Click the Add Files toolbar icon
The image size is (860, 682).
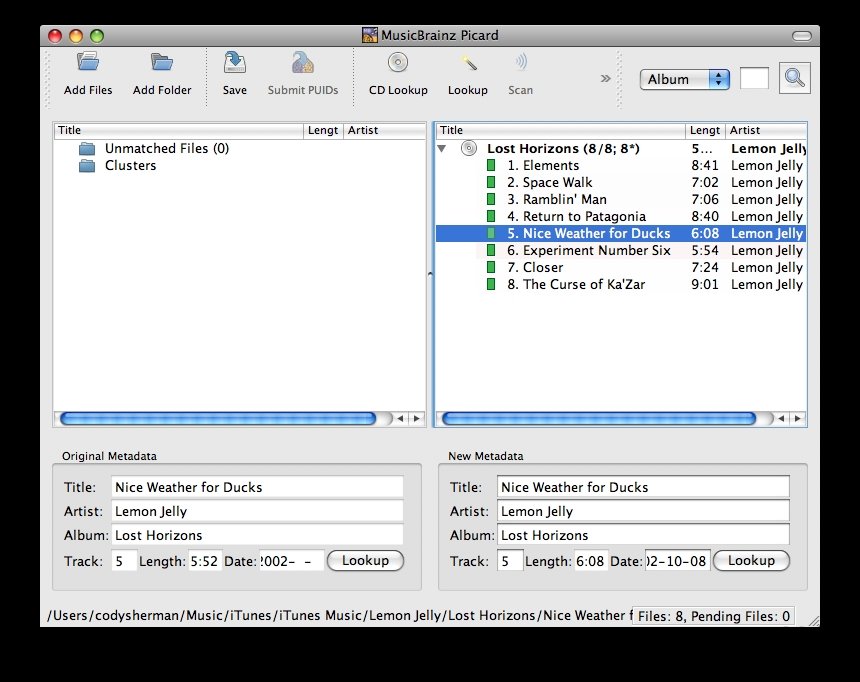[x=88, y=63]
